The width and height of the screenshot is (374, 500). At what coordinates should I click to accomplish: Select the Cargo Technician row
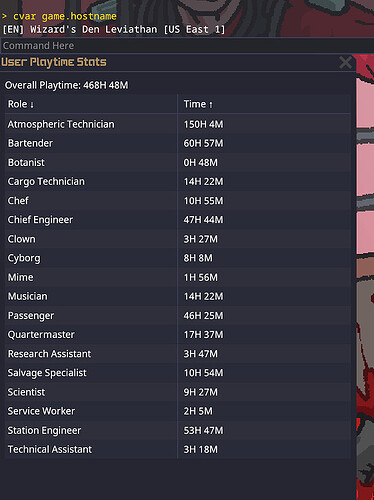[x=178, y=182]
